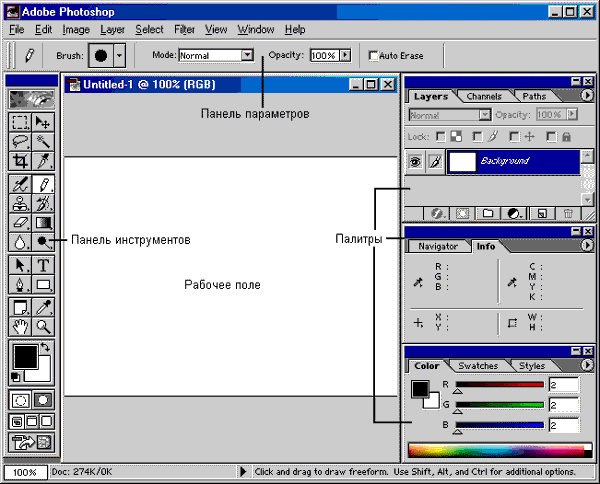
Task: Swap foreground and background colors
Action: click(45, 348)
